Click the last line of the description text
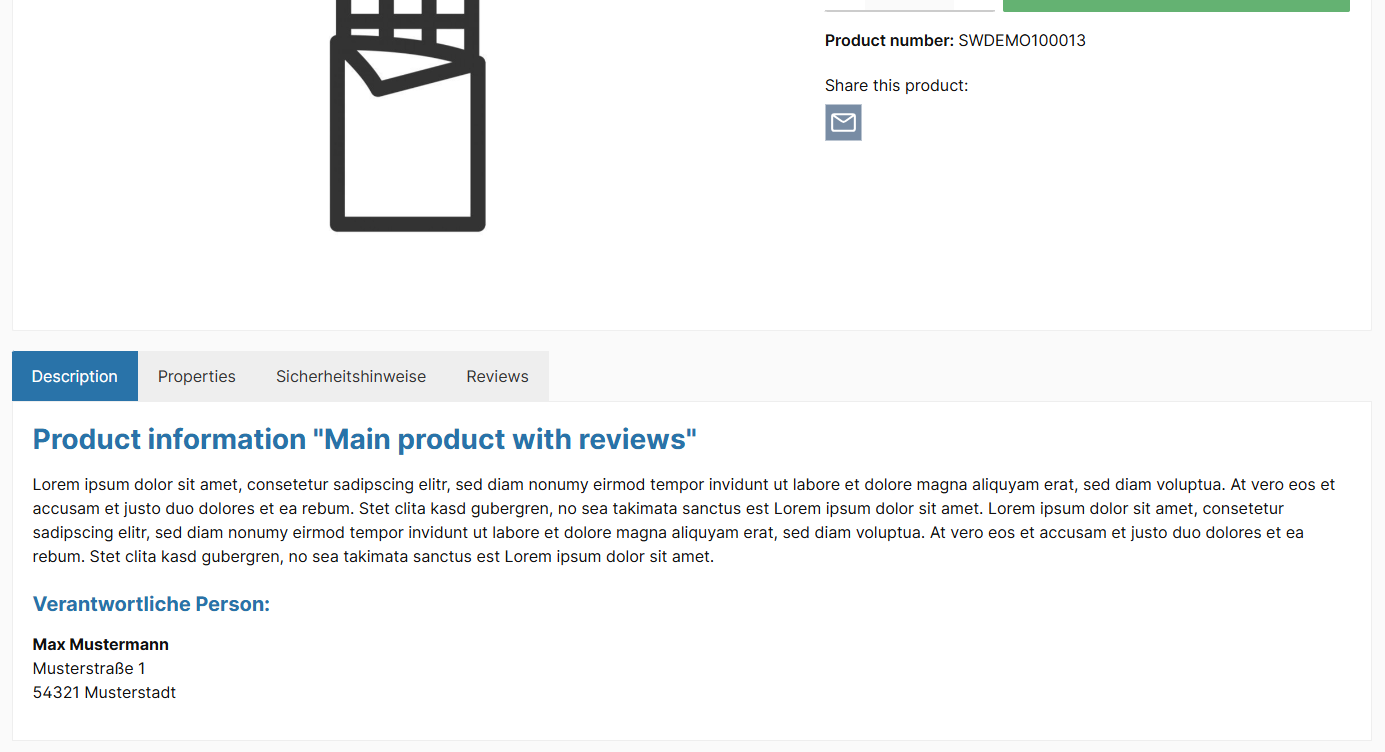The image size is (1385, 752). pyautogui.click(x=373, y=557)
